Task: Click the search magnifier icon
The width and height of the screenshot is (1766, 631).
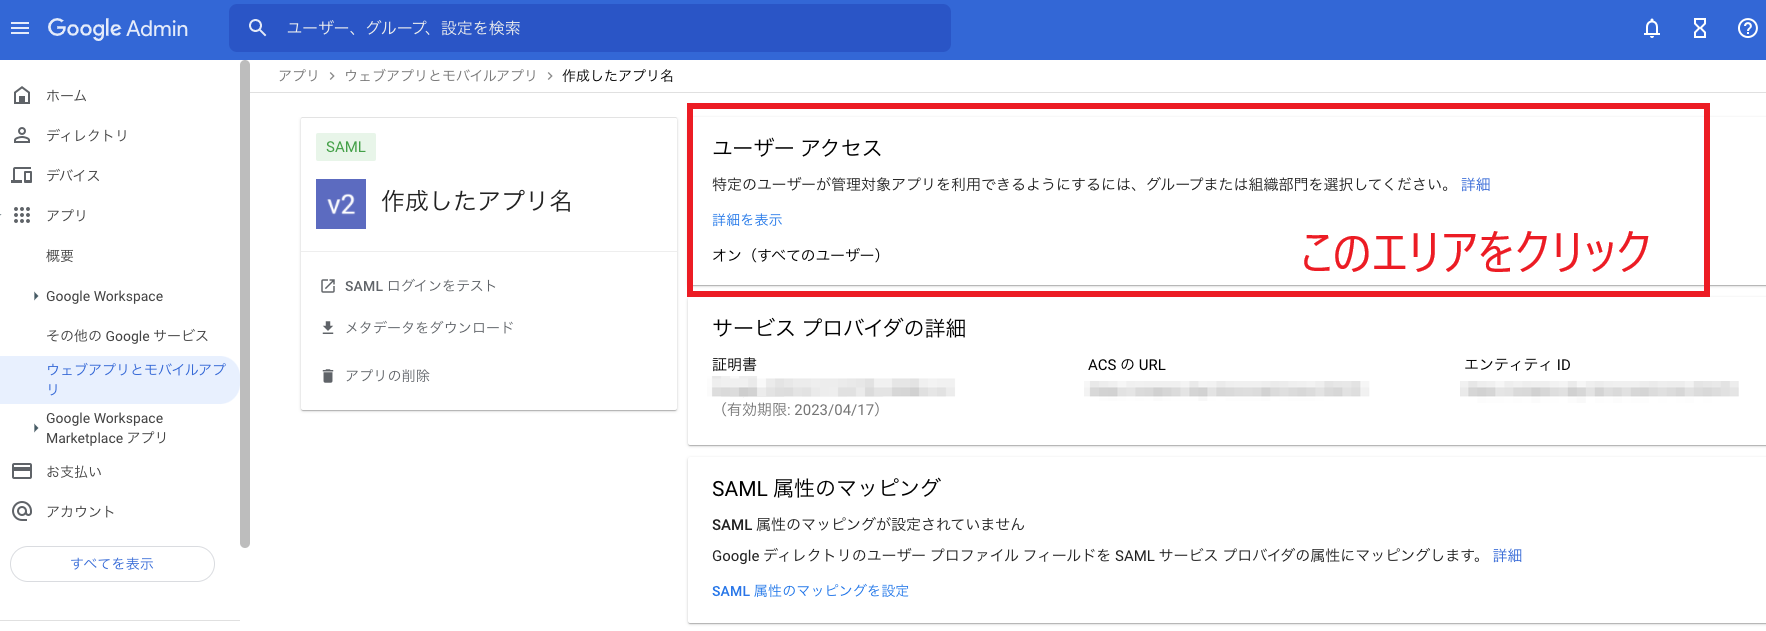Action: (x=257, y=28)
